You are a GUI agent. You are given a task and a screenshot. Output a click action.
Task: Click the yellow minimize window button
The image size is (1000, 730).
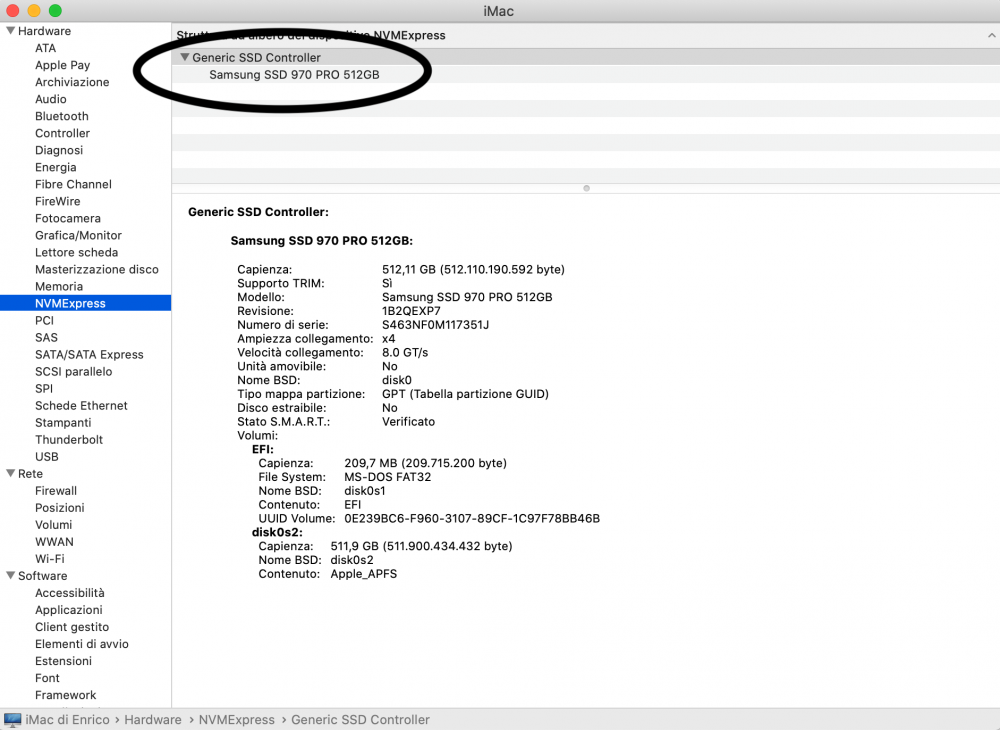34,11
